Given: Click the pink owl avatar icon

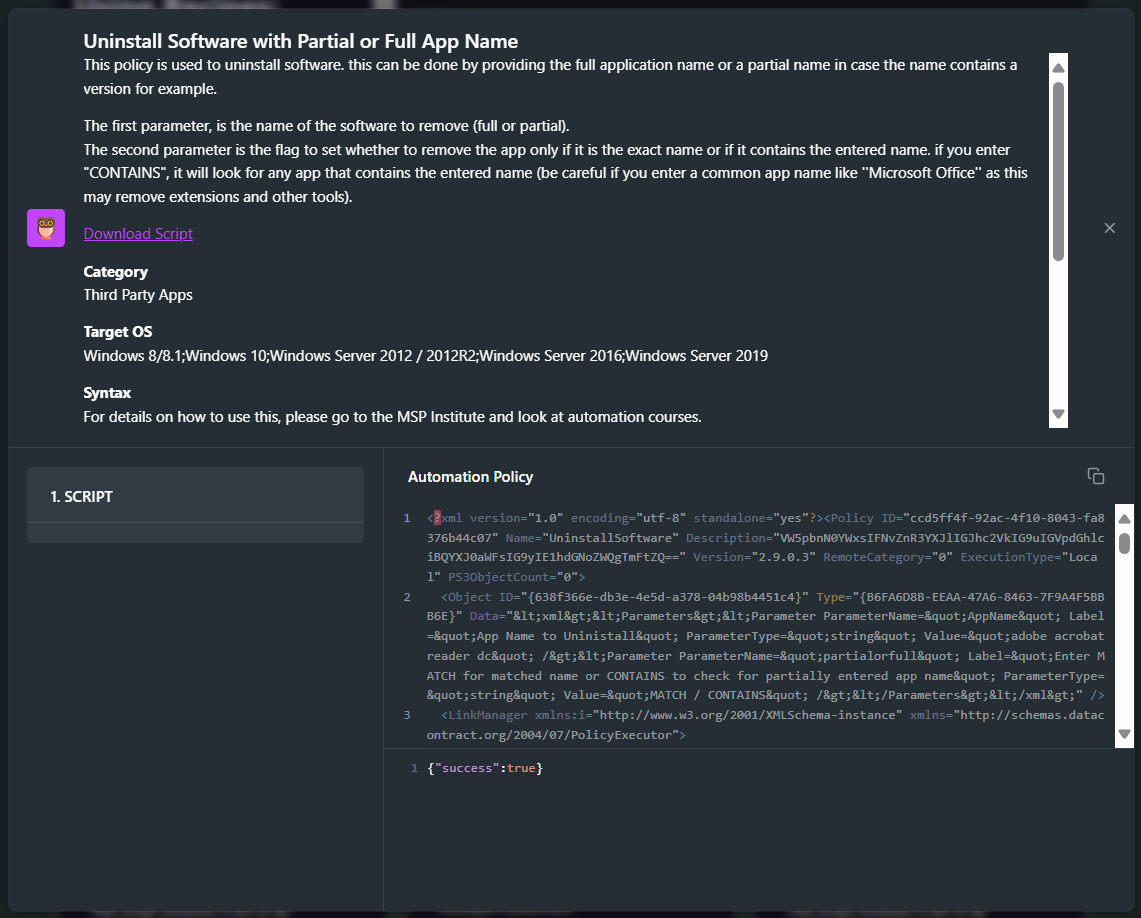Looking at the screenshot, I should [46, 228].
